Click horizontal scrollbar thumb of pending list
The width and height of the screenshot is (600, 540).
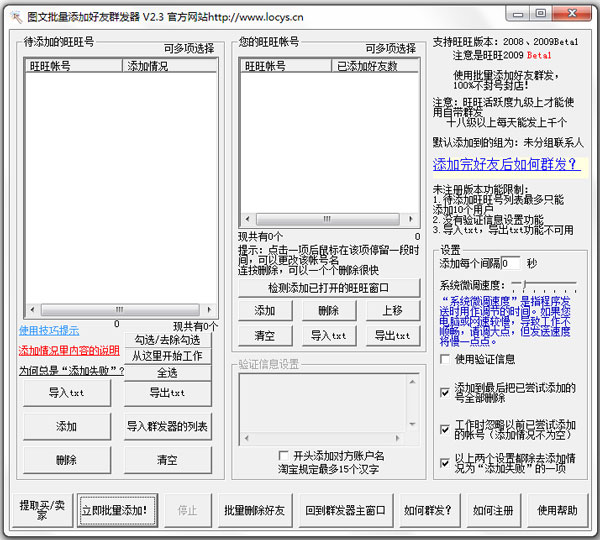pos(120,309)
